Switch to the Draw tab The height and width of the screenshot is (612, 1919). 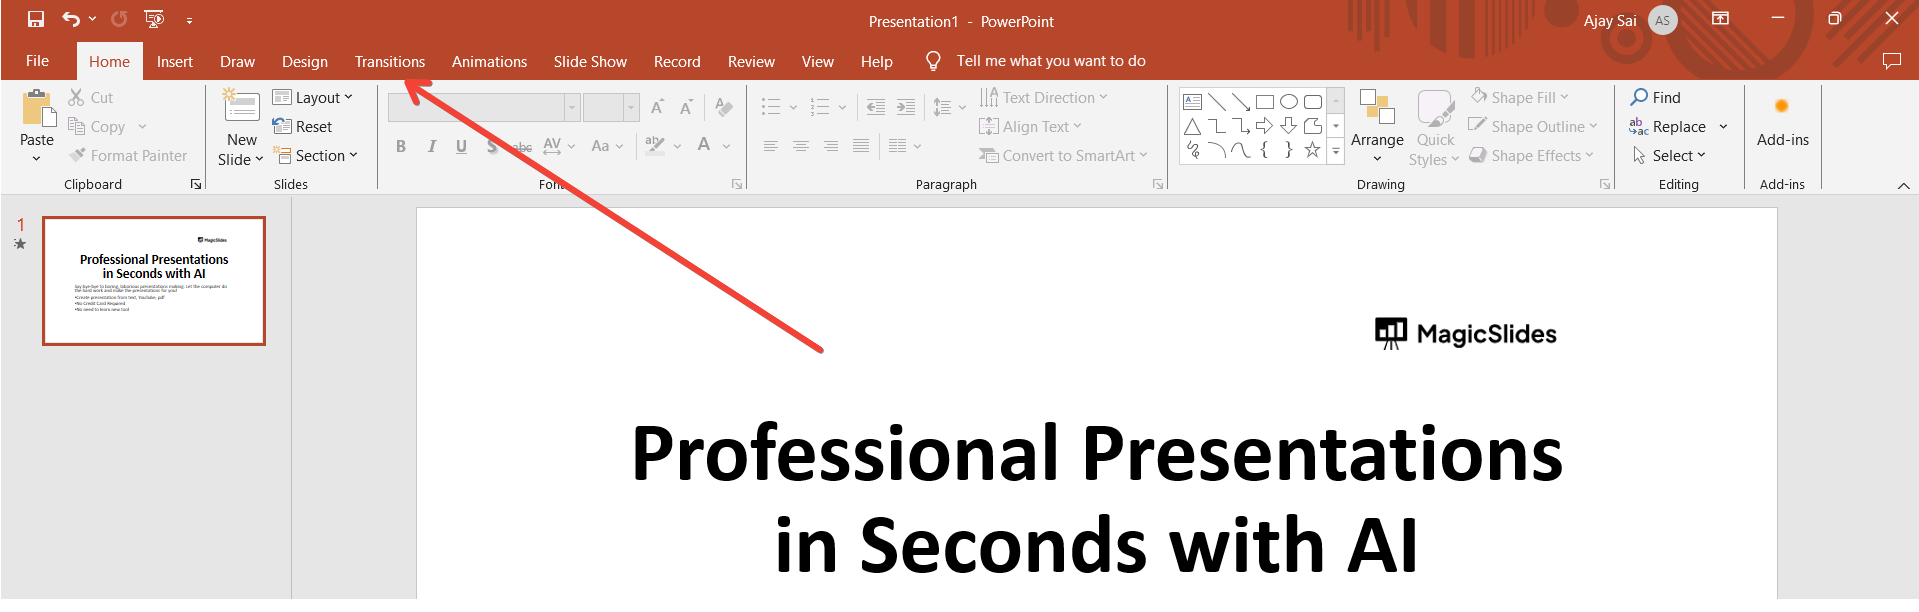tap(237, 62)
